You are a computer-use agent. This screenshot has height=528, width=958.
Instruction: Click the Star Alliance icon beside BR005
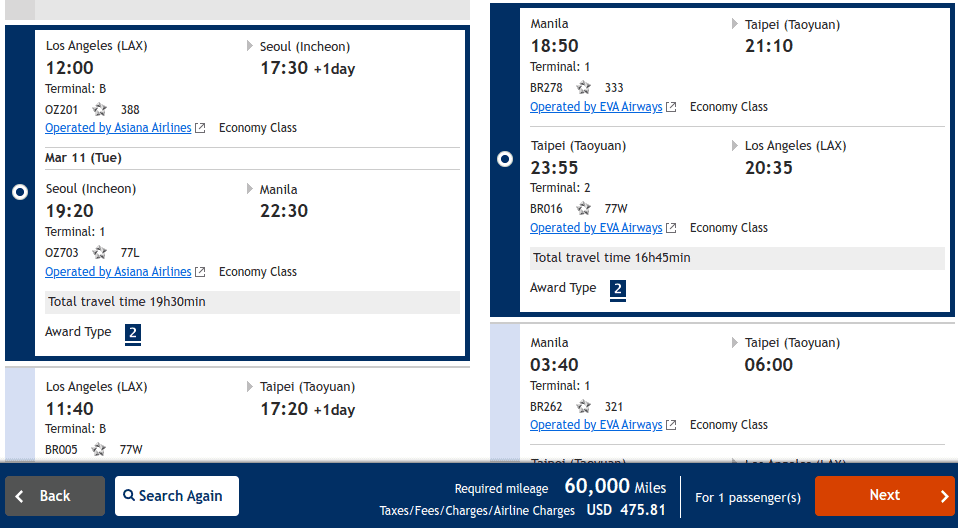tap(99, 450)
